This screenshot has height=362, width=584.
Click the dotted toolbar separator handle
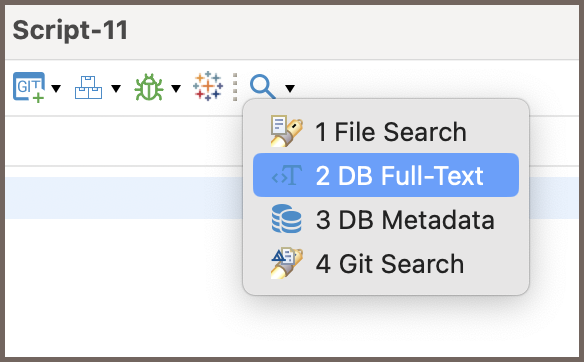(x=235, y=87)
